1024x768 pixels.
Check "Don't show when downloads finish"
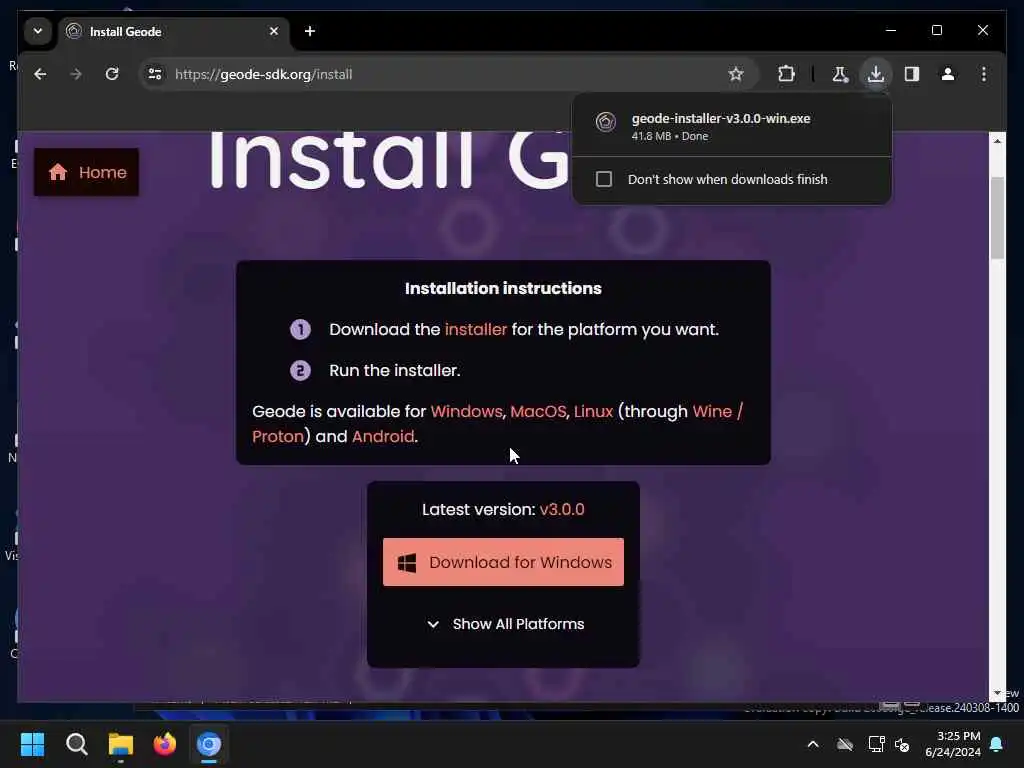604,179
